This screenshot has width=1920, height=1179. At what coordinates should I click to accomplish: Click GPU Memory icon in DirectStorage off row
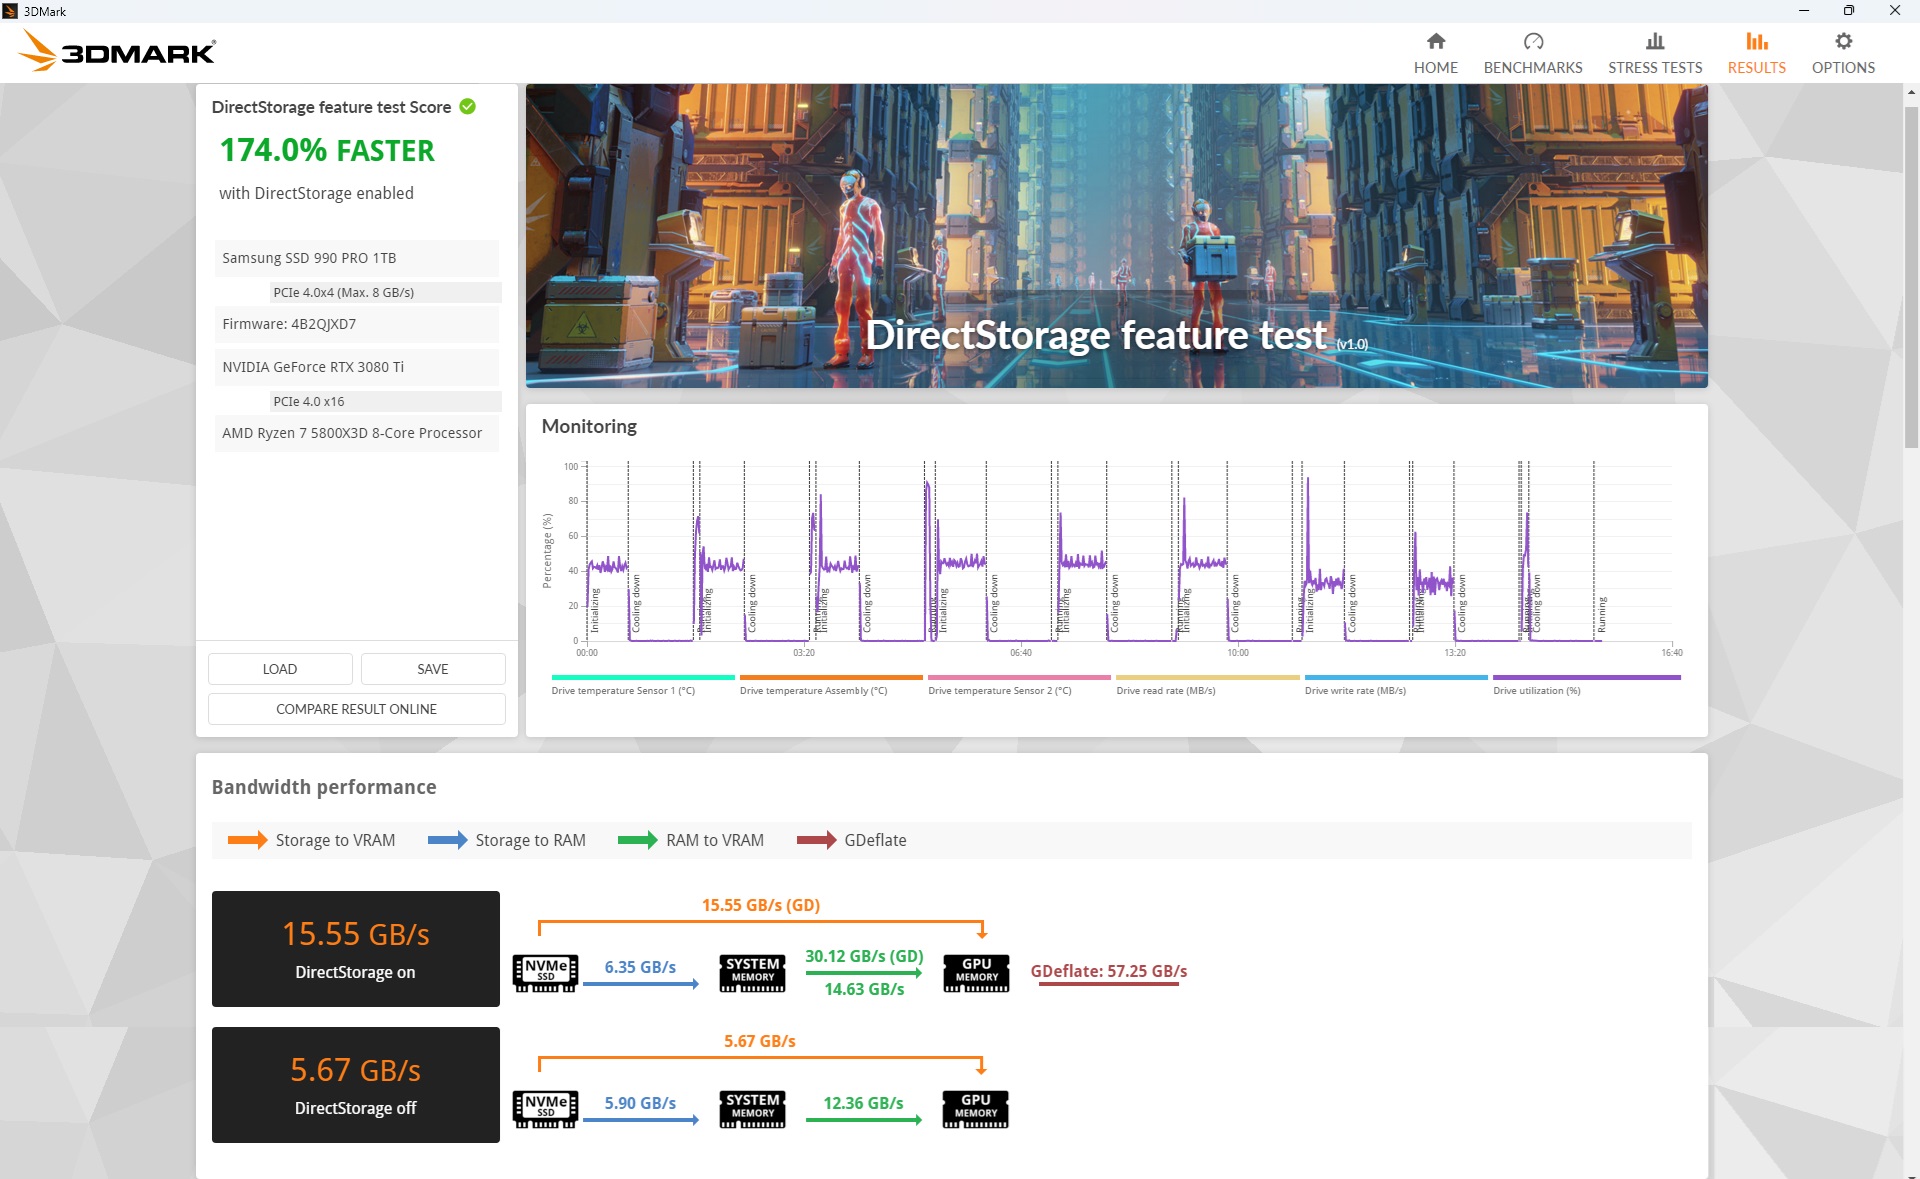pyautogui.click(x=975, y=1109)
